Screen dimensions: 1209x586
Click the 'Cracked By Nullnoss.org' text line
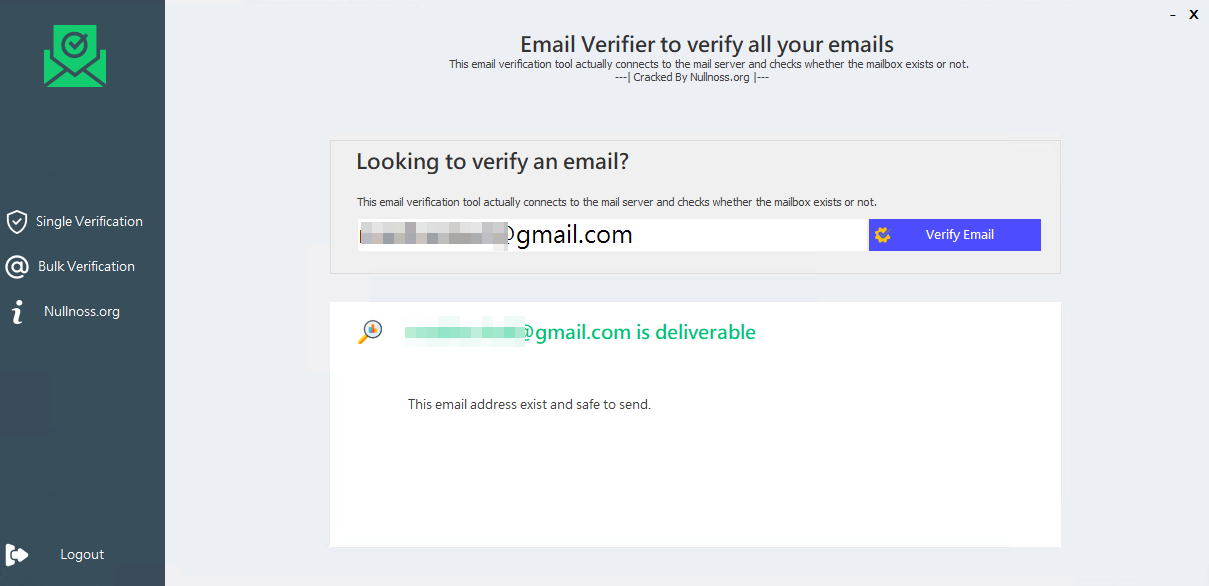(693, 77)
